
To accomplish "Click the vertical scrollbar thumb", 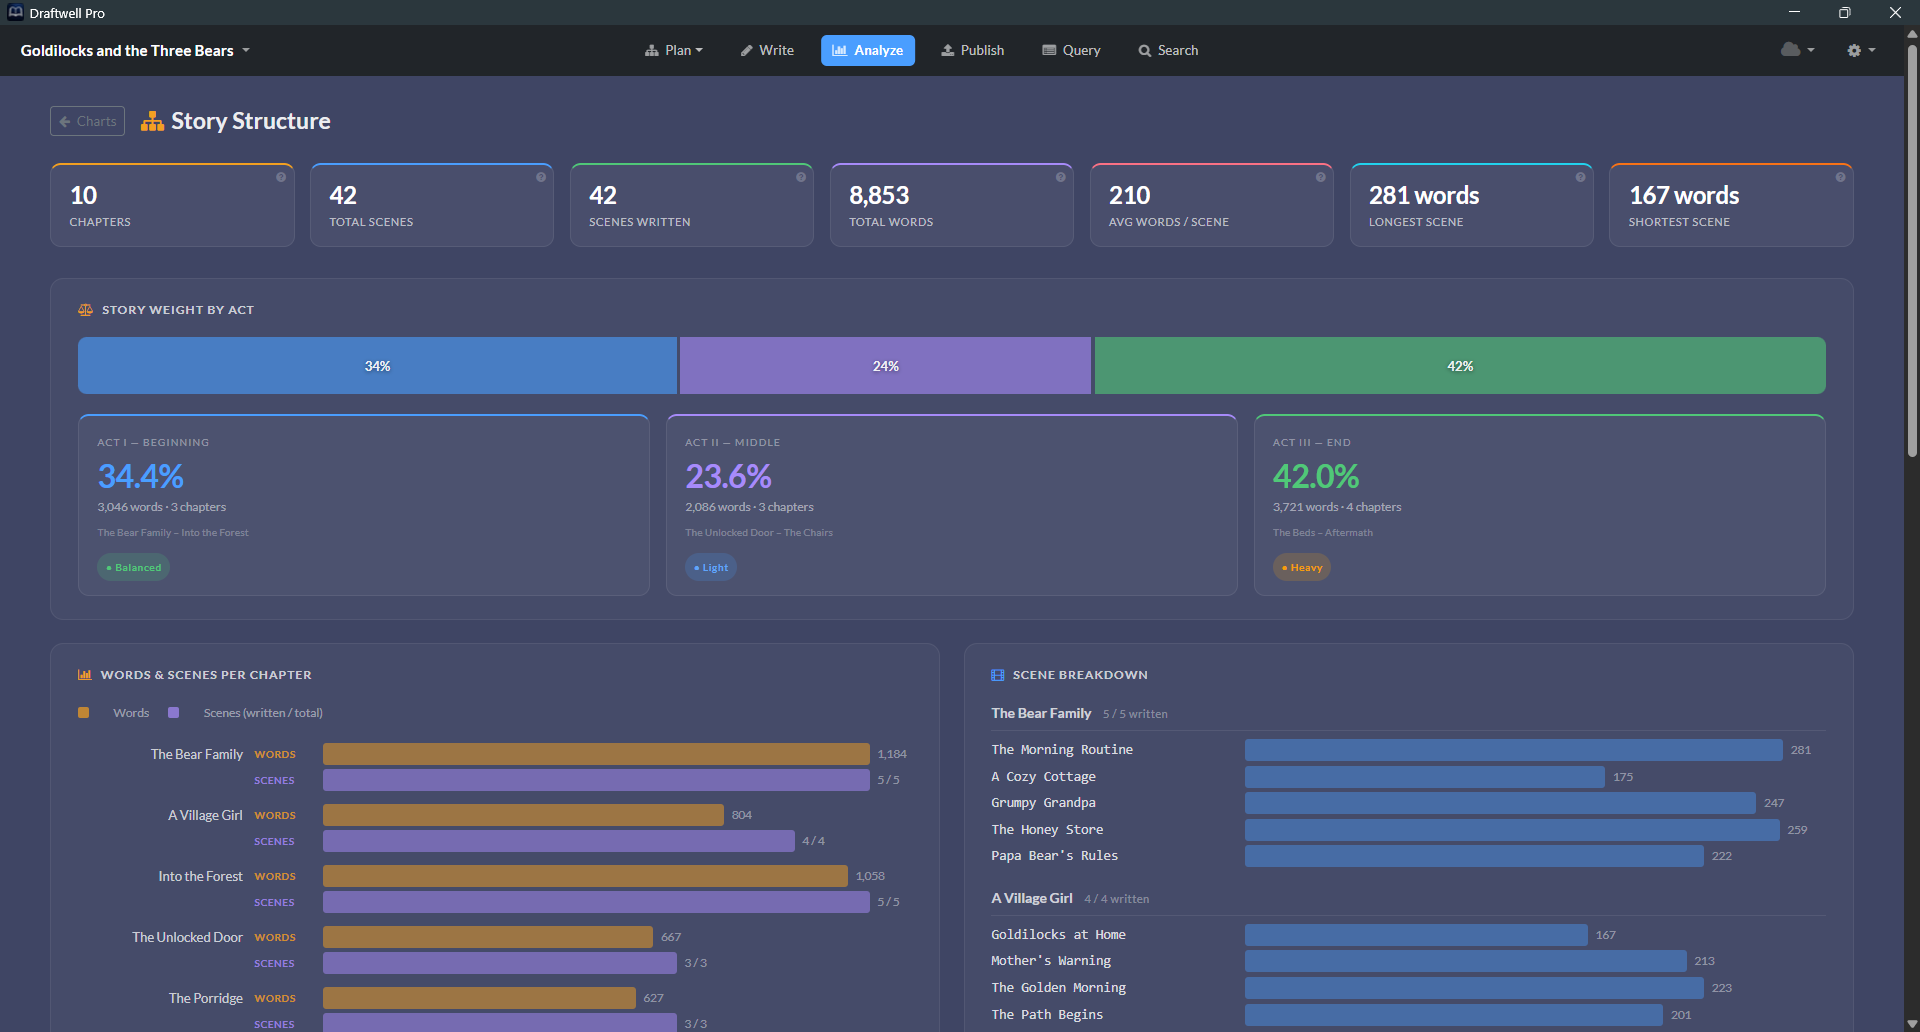I will pos(1912,250).
